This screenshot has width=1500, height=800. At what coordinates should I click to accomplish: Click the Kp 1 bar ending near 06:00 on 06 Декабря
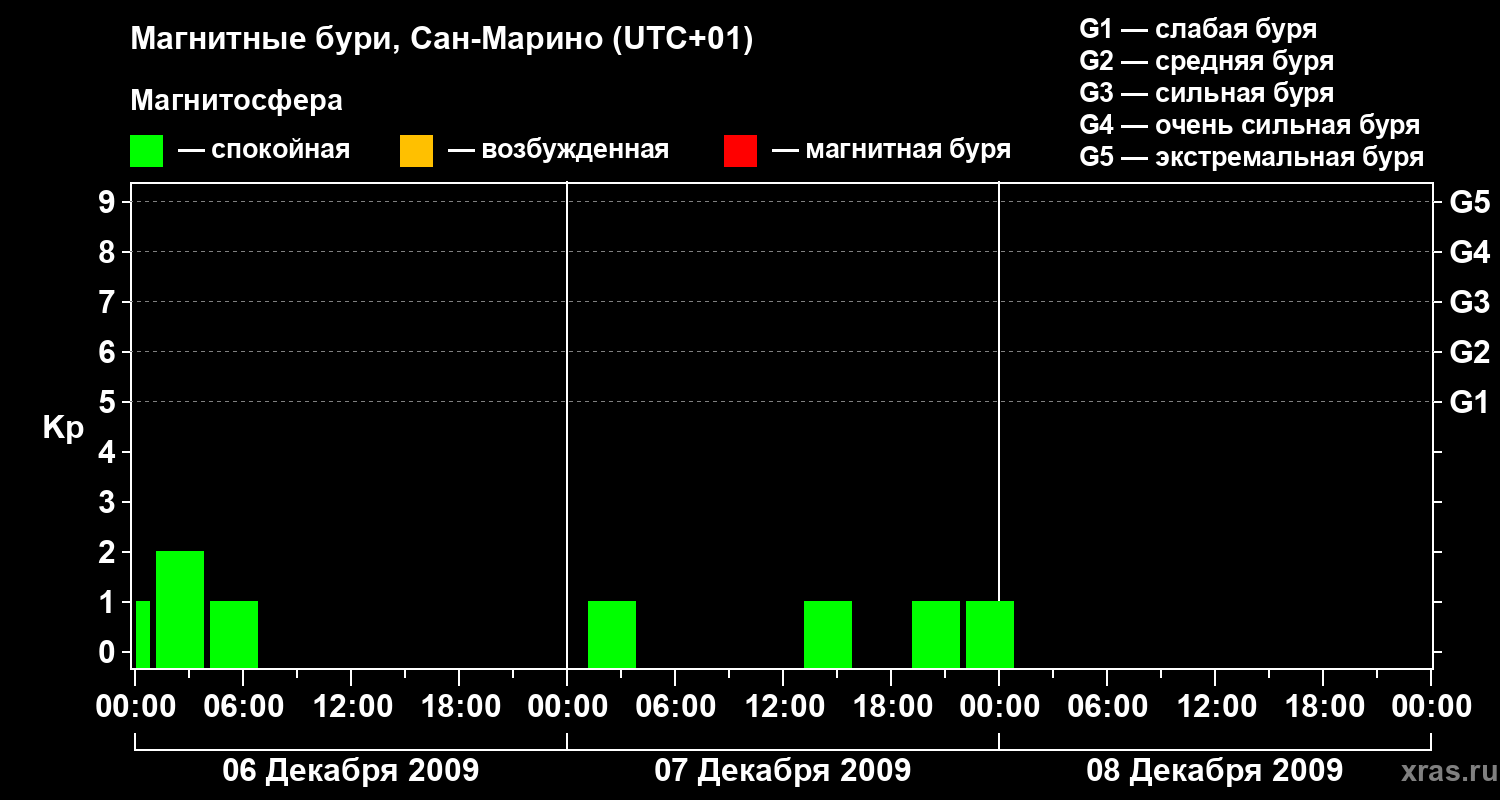pos(234,634)
